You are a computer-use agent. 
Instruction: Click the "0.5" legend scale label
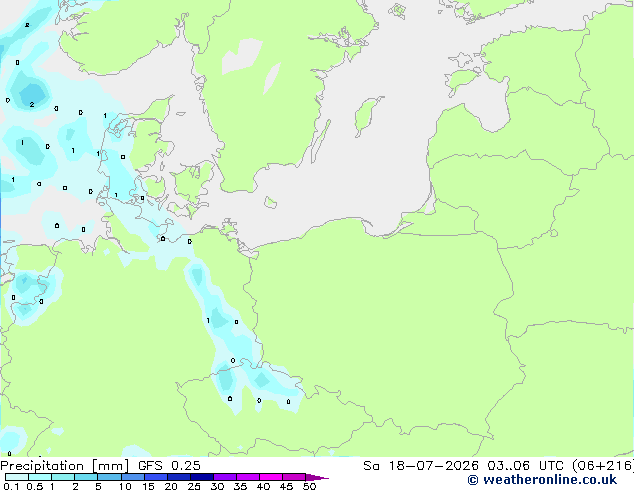tap(35, 486)
